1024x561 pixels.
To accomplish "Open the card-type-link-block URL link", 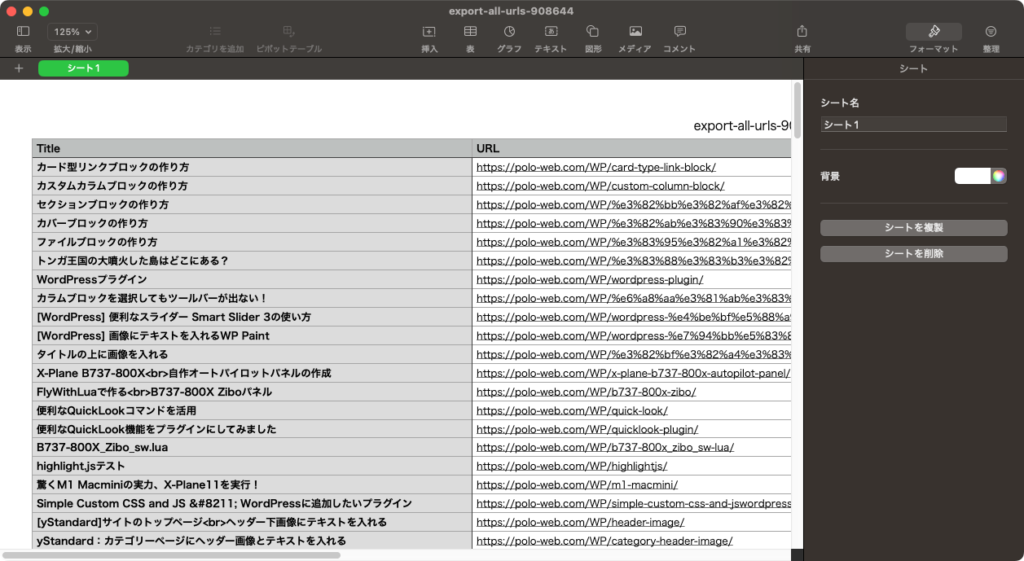I will click(x=595, y=167).
